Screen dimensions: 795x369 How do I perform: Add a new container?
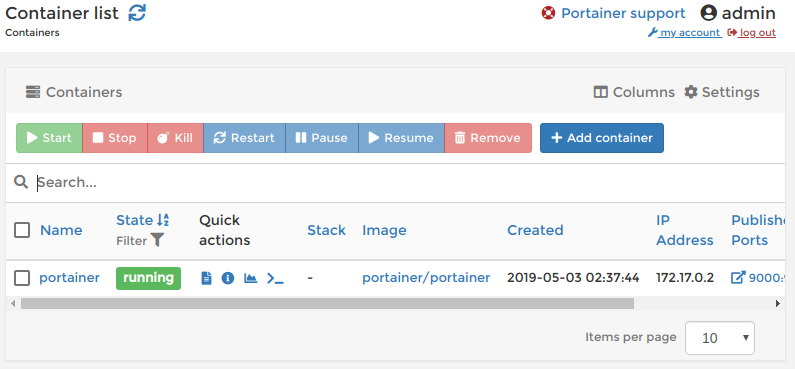tap(602, 138)
